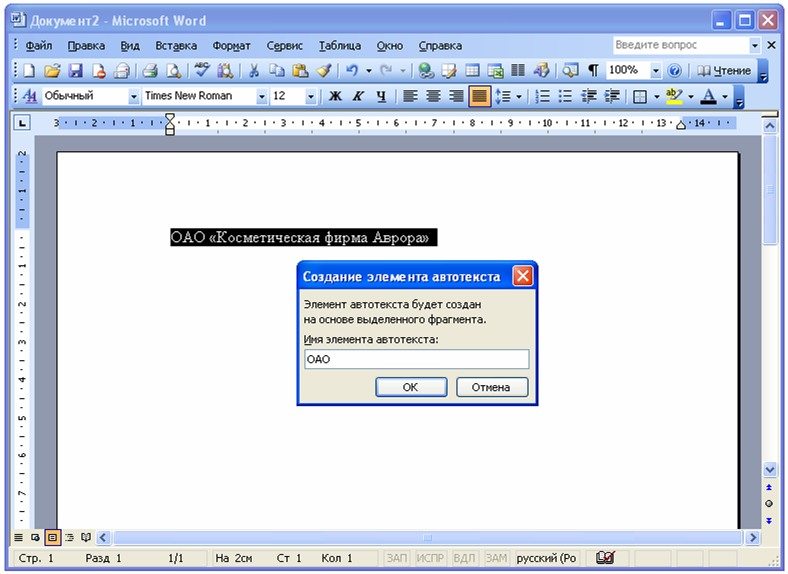Open the font color palette arrow
The width and height of the screenshot is (788, 574).
(725, 96)
